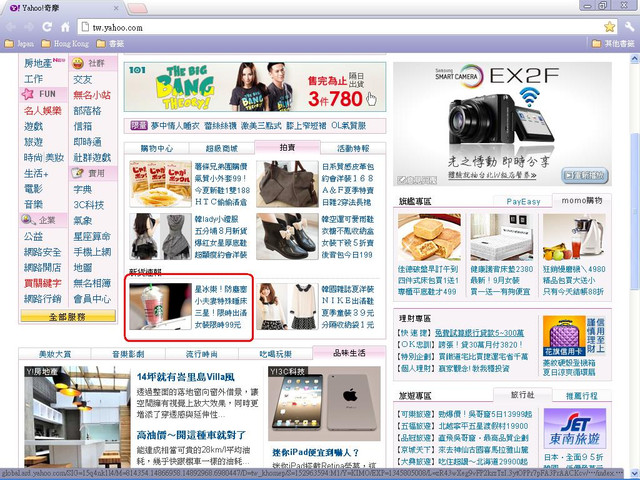
Task: Close the Yahoo!奇摩 tab
Action: click(116, 8)
